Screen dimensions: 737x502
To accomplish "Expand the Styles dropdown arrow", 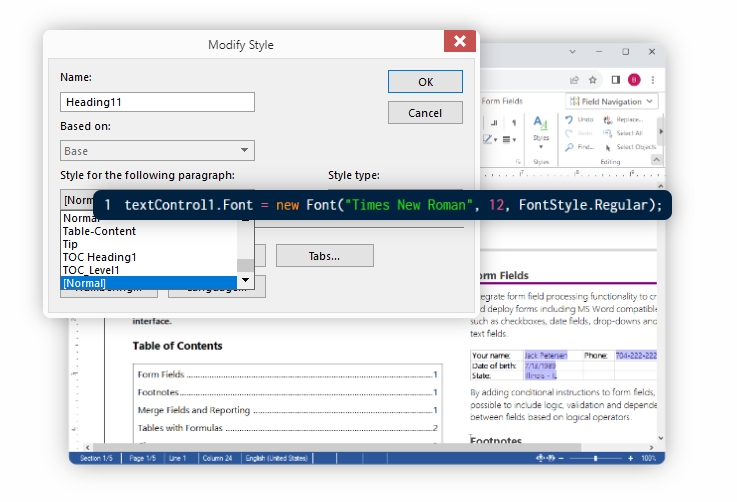I will pyautogui.click(x=541, y=147).
